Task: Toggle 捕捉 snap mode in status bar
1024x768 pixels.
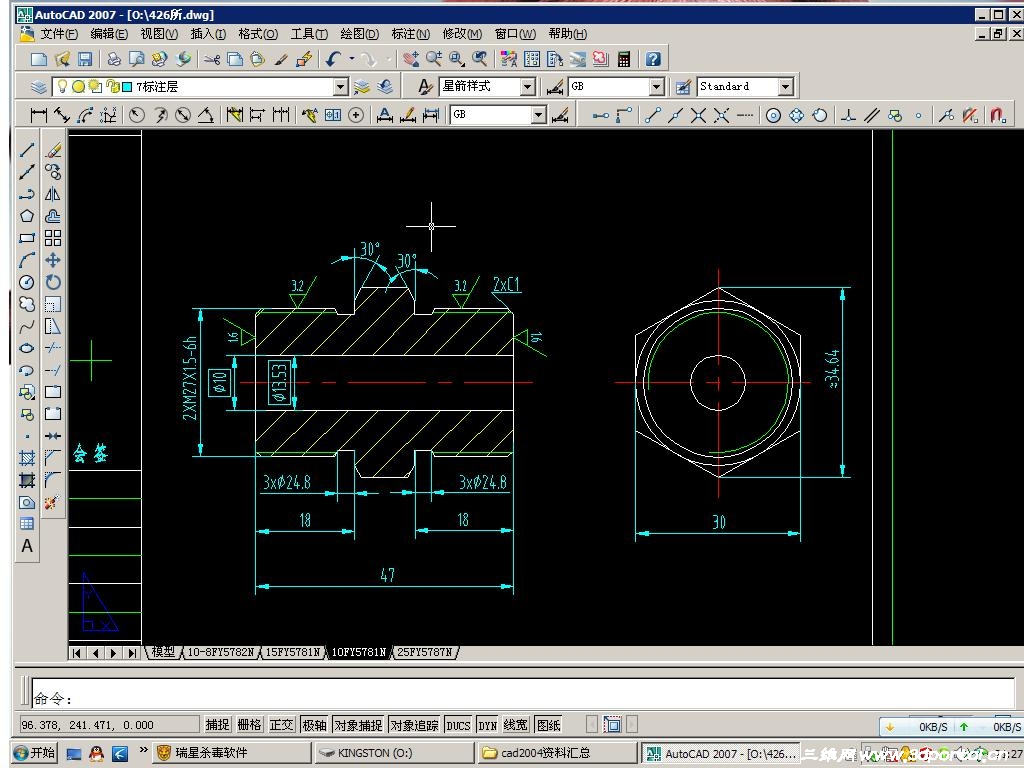Action: click(x=217, y=725)
